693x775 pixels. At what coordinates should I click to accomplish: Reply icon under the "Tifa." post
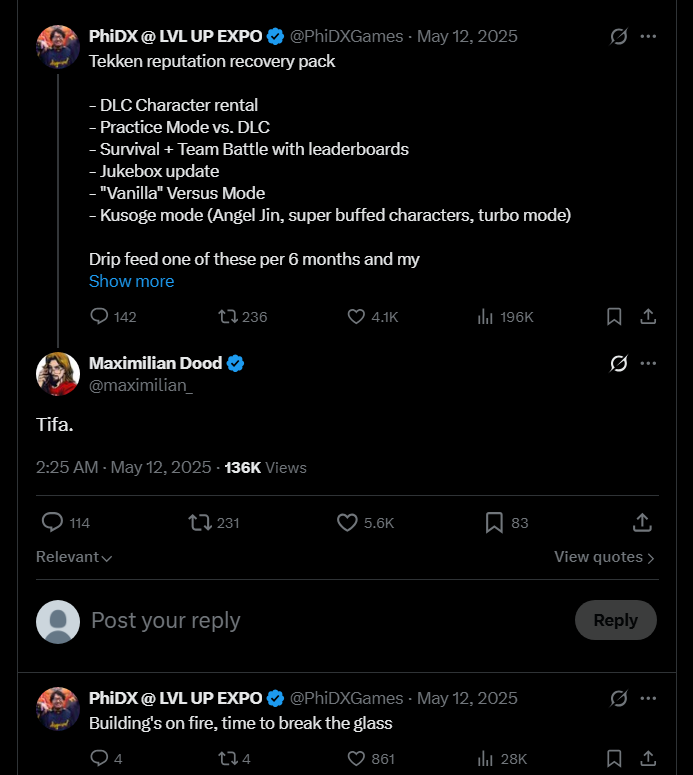pyautogui.click(x=52, y=523)
